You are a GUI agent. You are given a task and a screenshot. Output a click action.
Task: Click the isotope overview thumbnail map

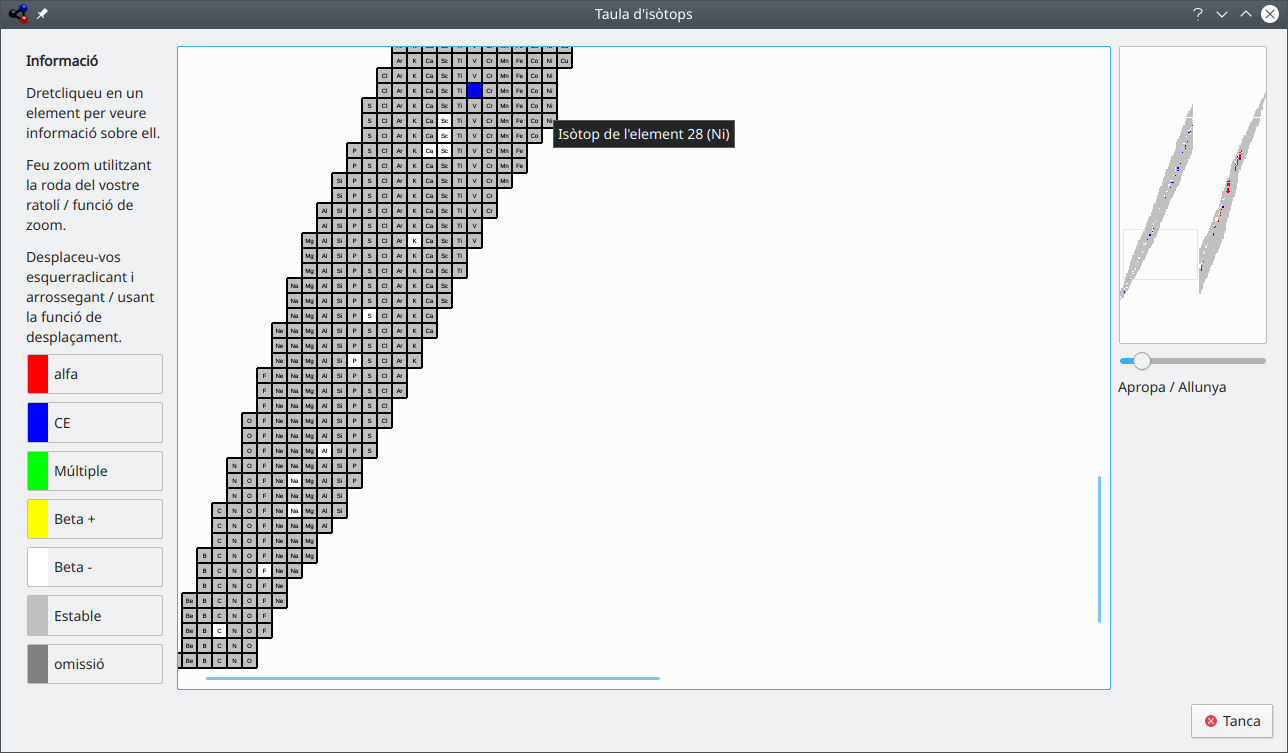pos(1192,195)
